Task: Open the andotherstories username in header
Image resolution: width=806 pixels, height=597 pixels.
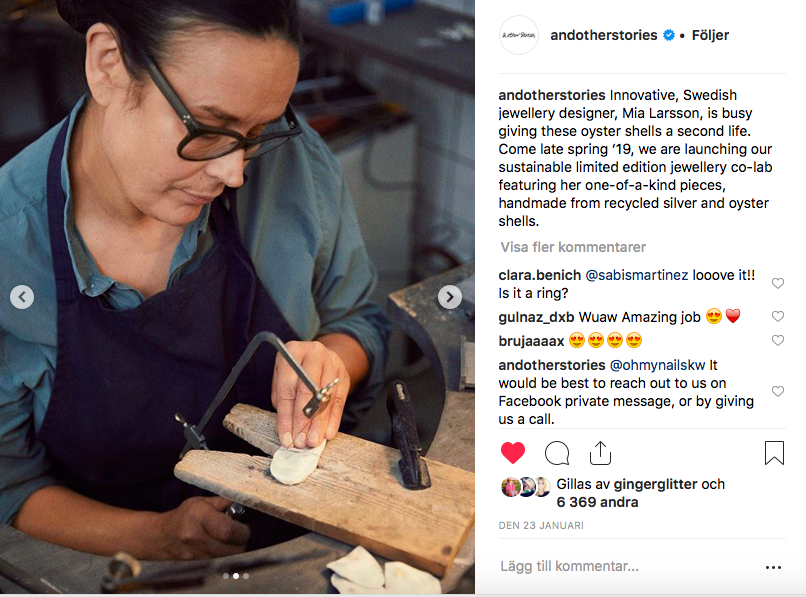Action: point(603,35)
